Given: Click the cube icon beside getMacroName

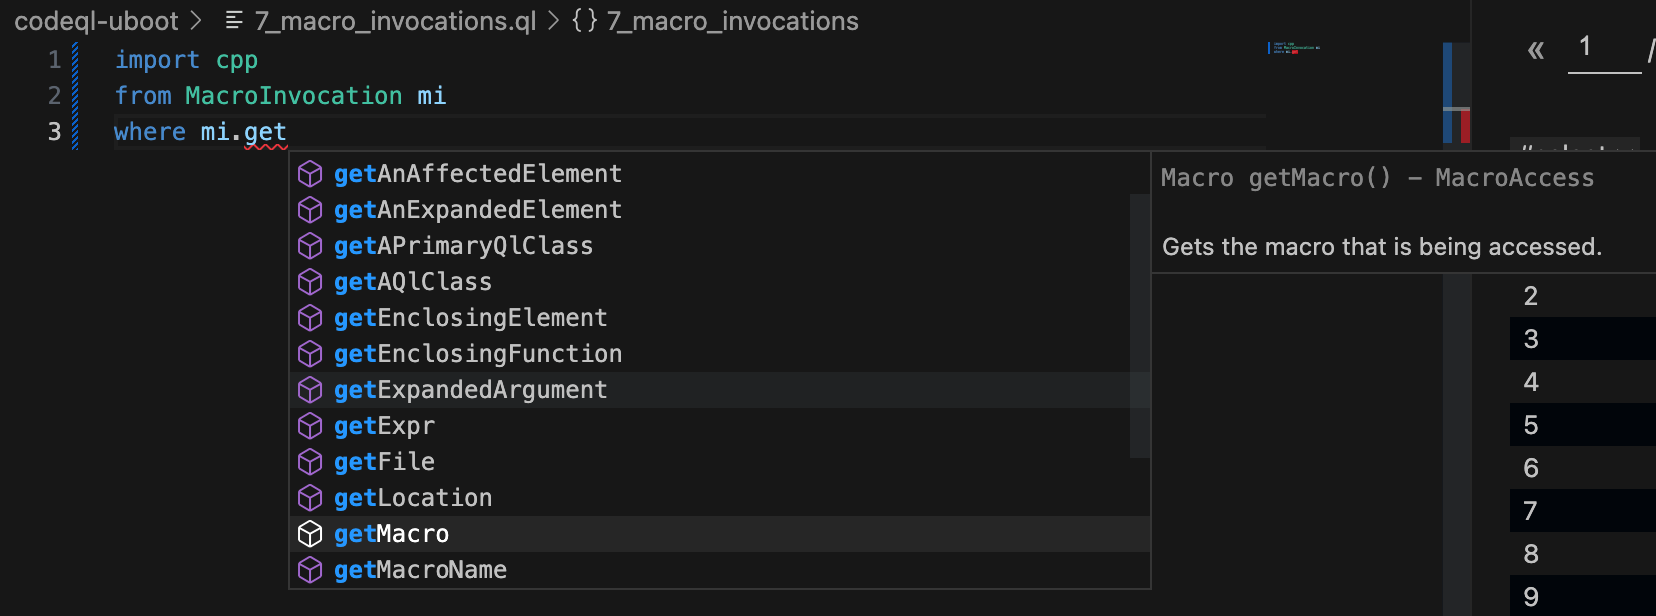Looking at the screenshot, I should tap(310, 570).
